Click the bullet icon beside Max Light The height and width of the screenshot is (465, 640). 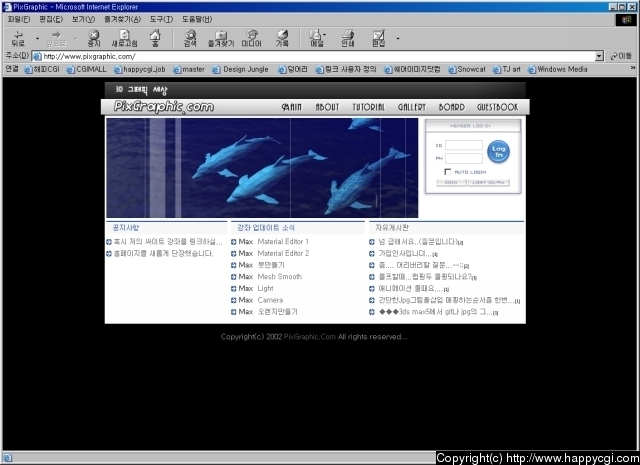pyautogui.click(x=233, y=289)
